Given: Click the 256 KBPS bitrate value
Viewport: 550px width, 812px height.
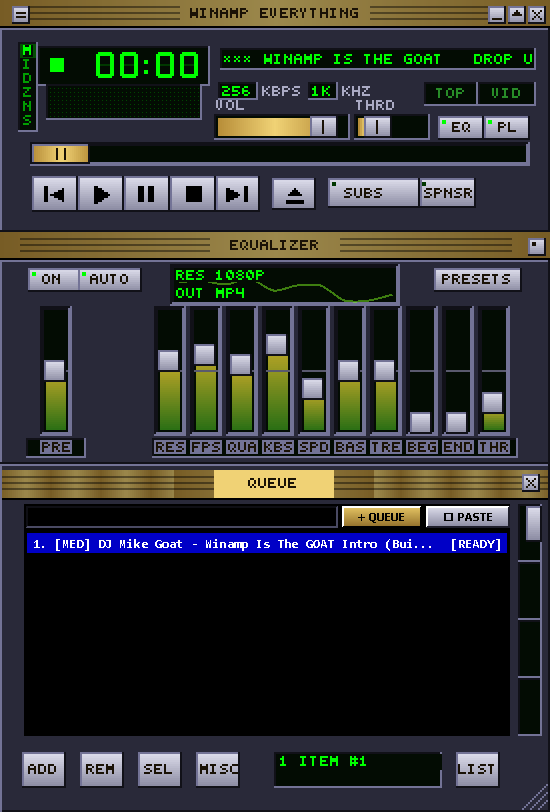Looking at the screenshot, I should point(237,91).
